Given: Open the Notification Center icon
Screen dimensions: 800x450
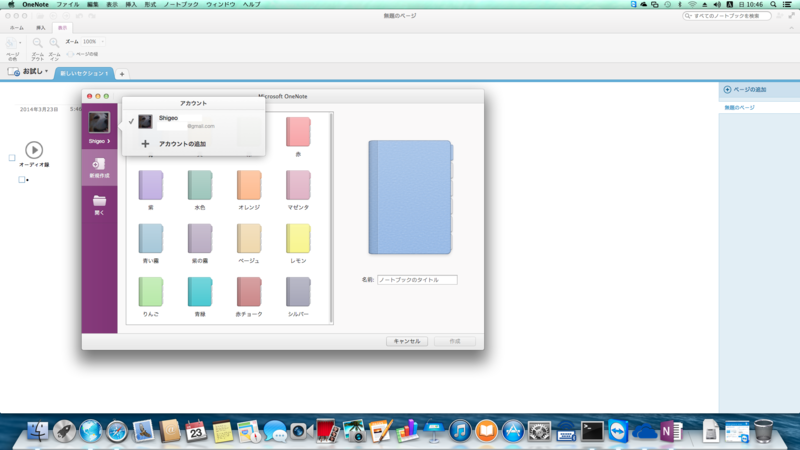Looking at the screenshot, I should [x=788, y=4].
